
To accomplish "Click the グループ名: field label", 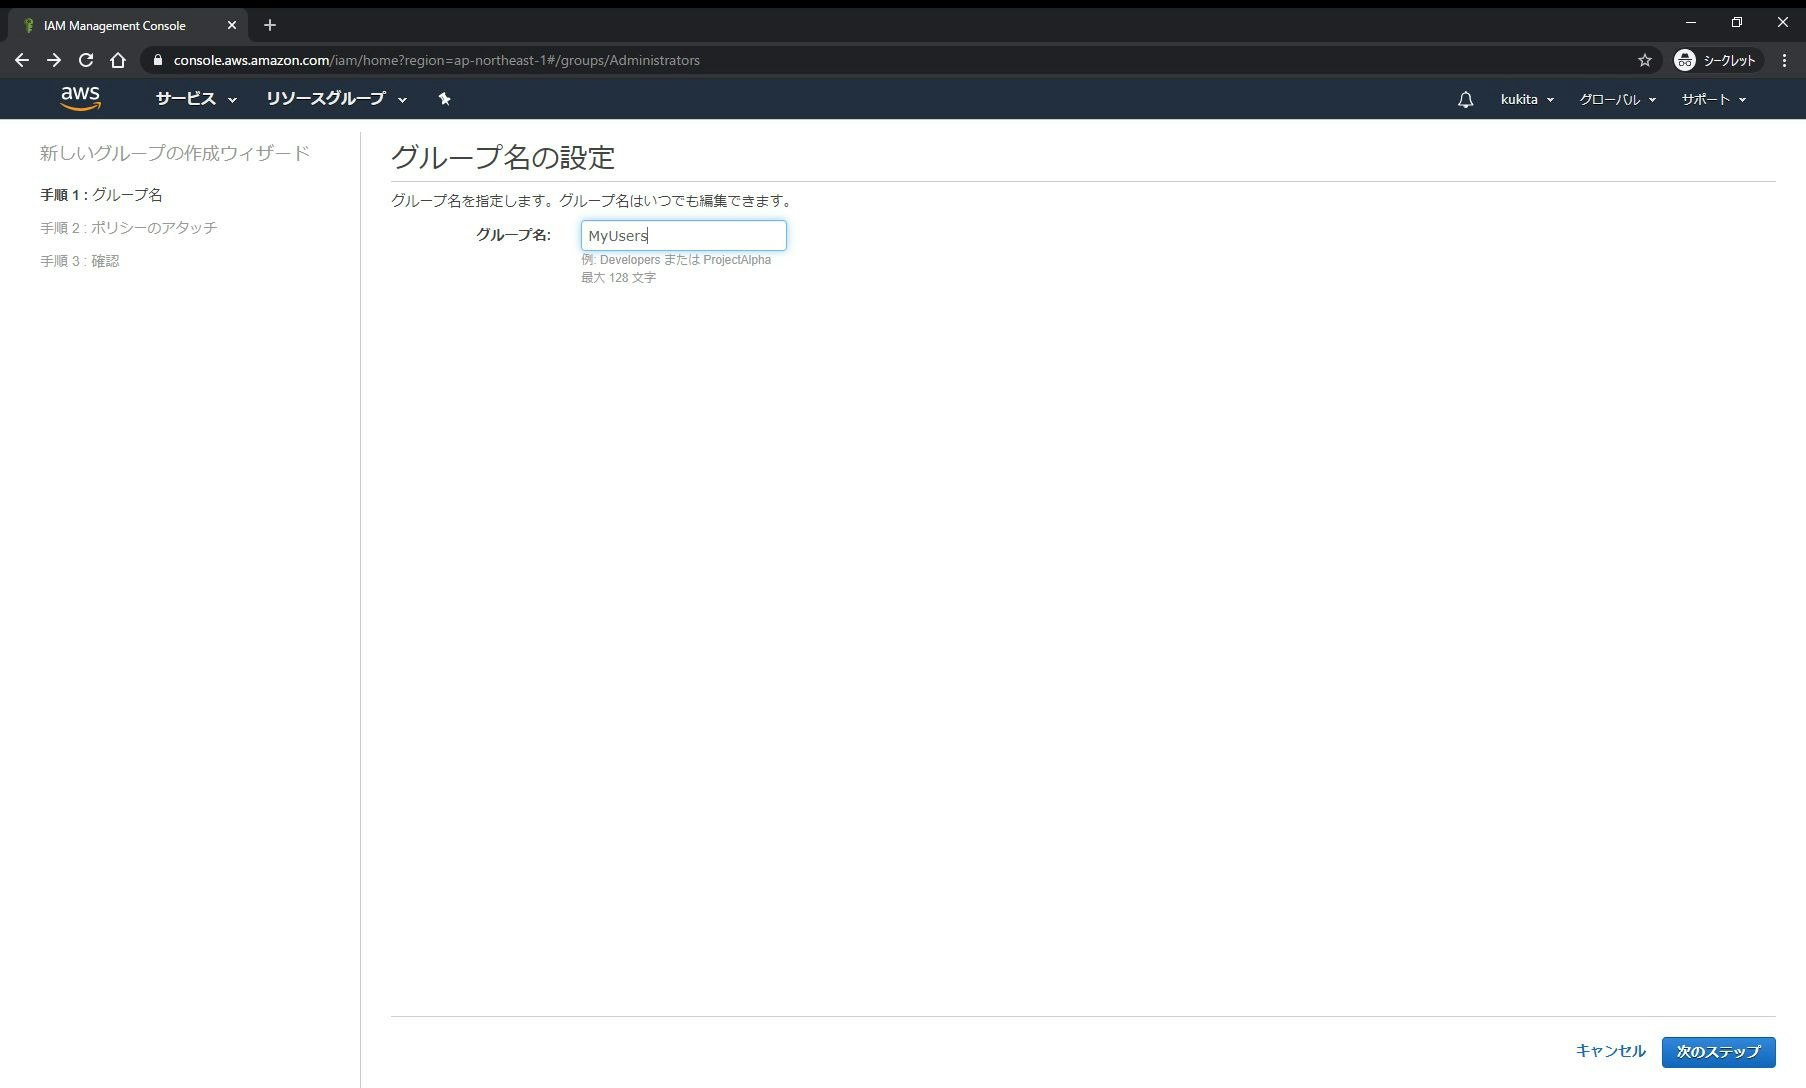I will [x=513, y=235].
